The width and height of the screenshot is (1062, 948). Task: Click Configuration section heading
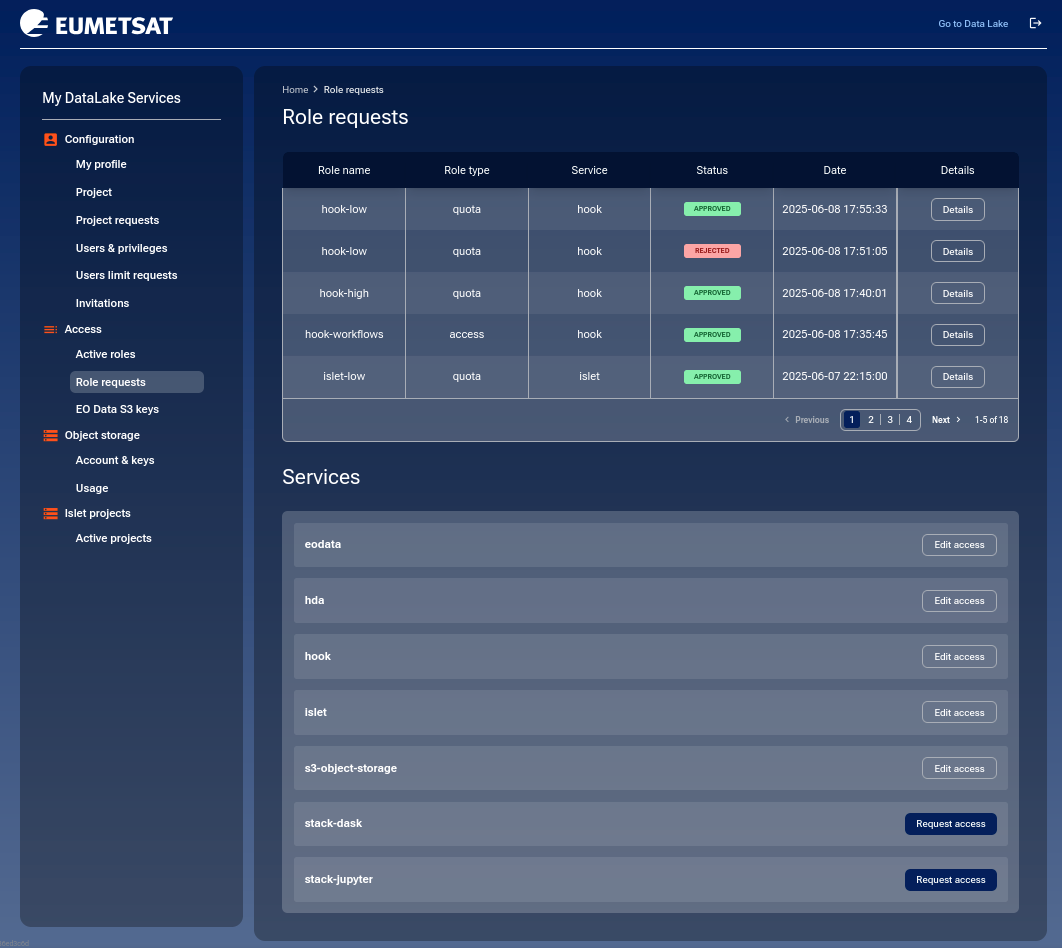(x=99, y=139)
